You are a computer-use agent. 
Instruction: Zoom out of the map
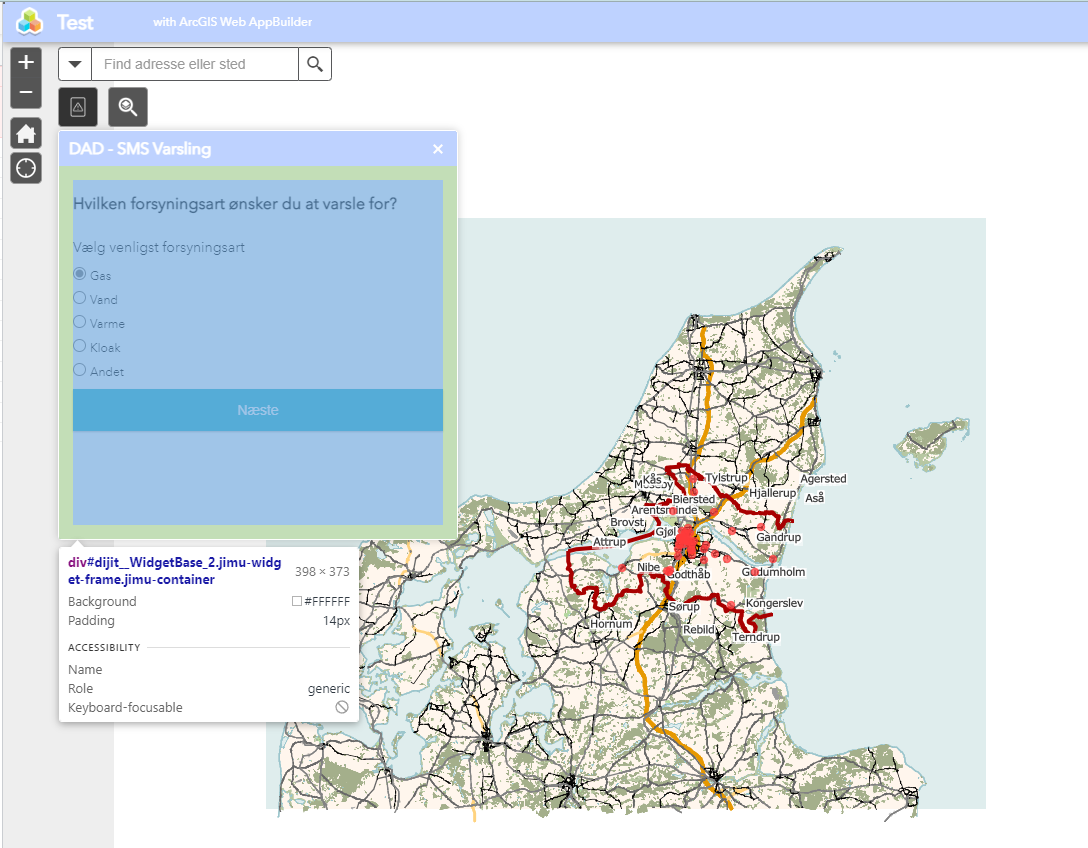[25, 92]
